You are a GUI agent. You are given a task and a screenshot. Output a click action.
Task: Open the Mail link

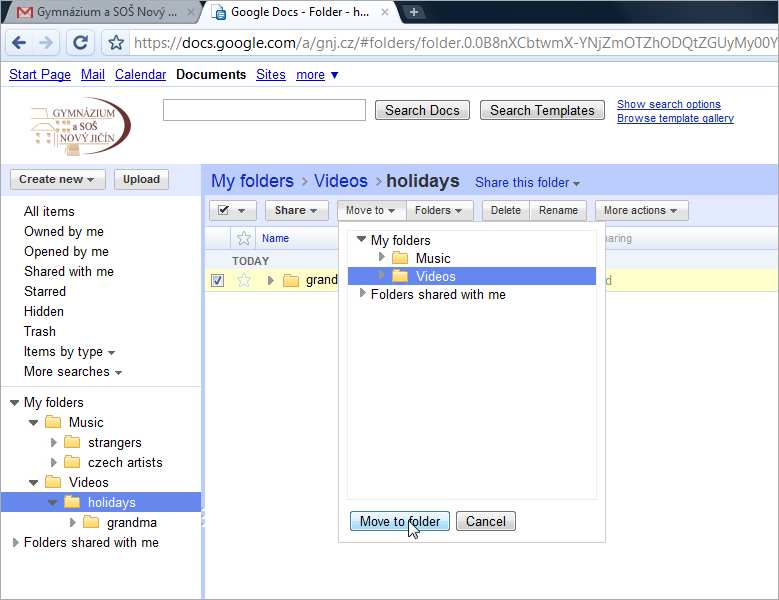click(x=92, y=75)
